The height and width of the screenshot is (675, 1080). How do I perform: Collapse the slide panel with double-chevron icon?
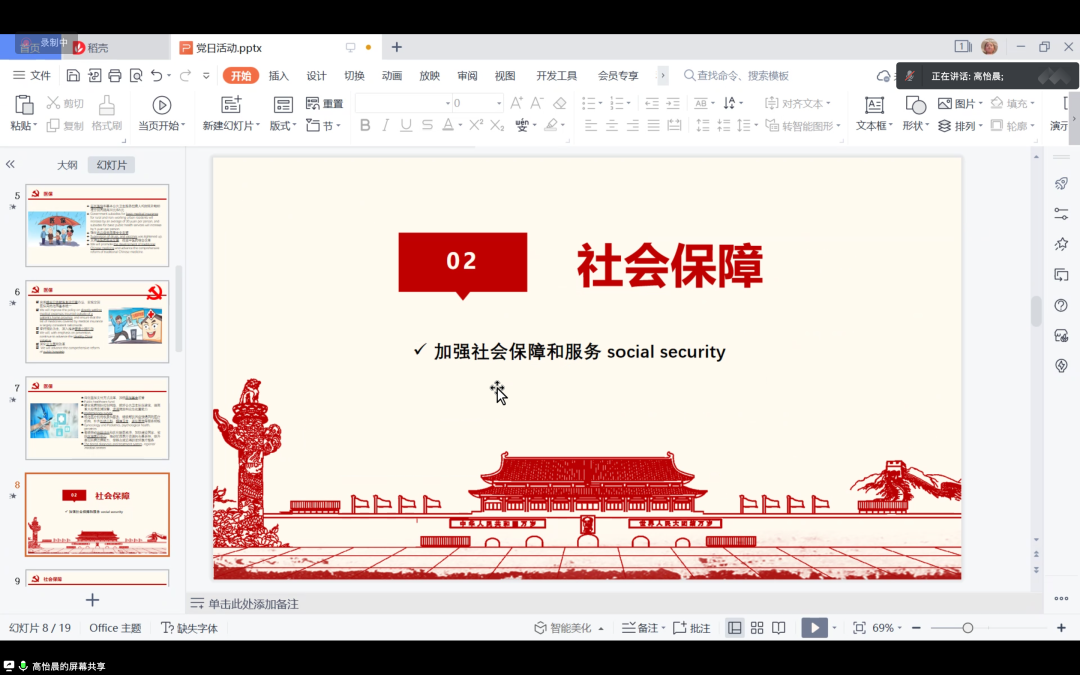click(x=10, y=164)
